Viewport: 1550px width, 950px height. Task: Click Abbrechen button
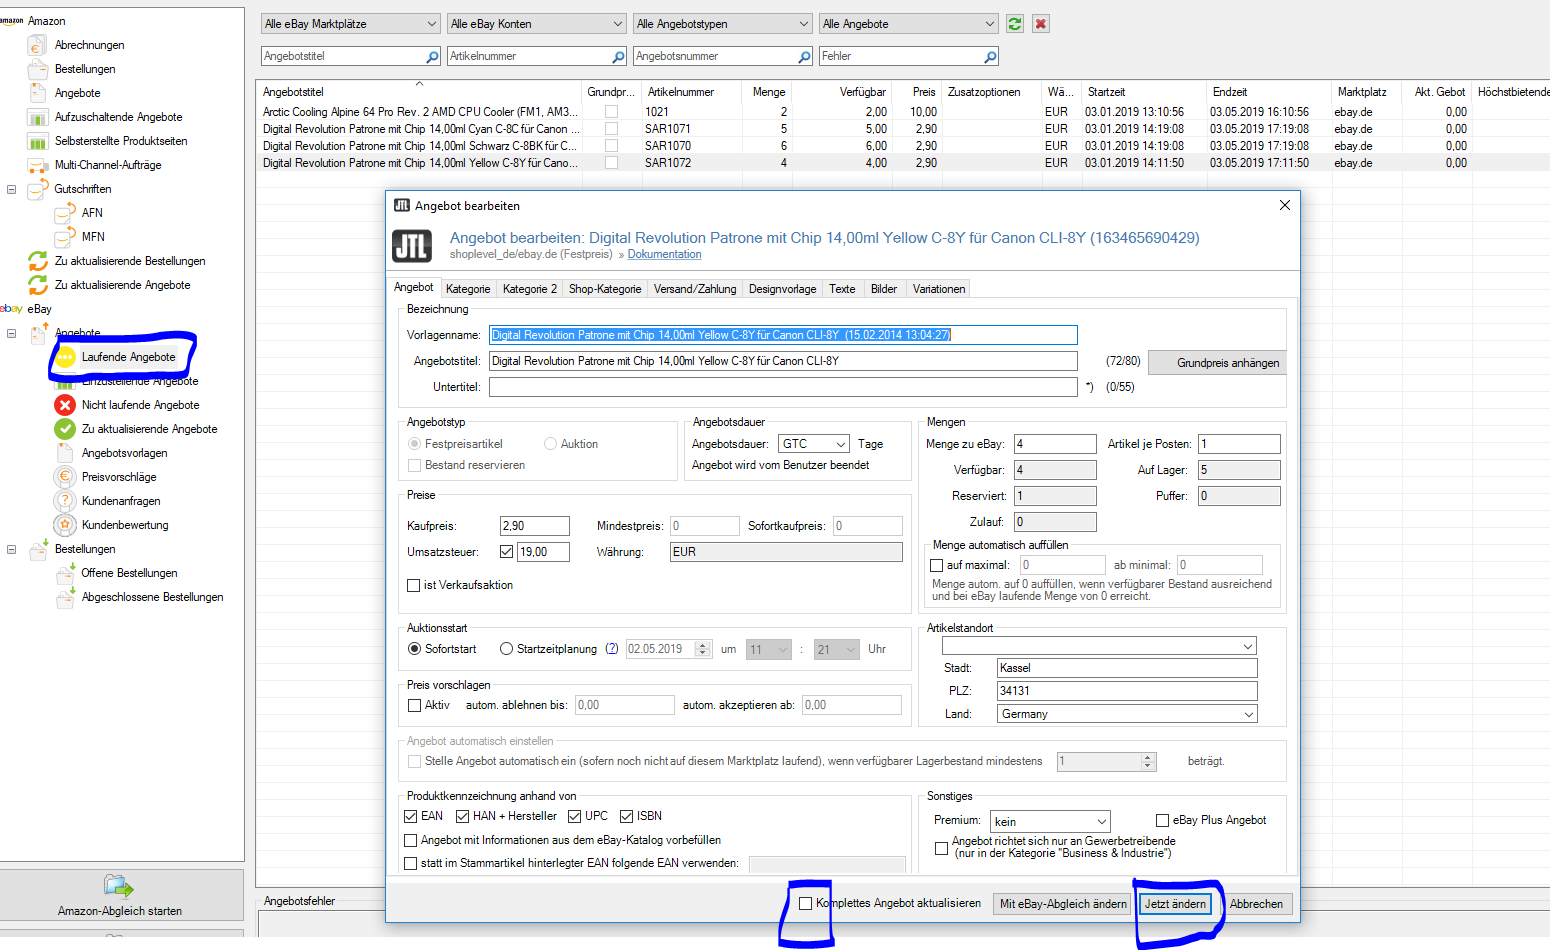click(1256, 904)
